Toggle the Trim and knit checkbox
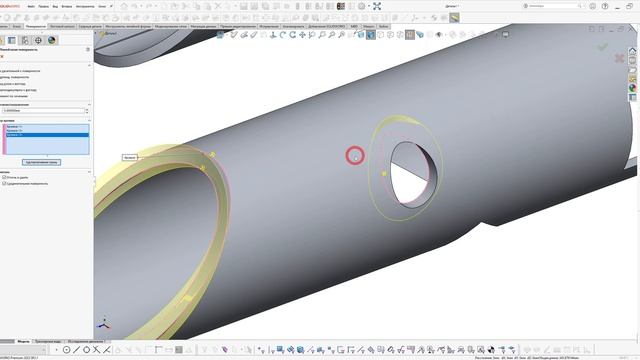The width and height of the screenshot is (640, 360). (x=4, y=178)
